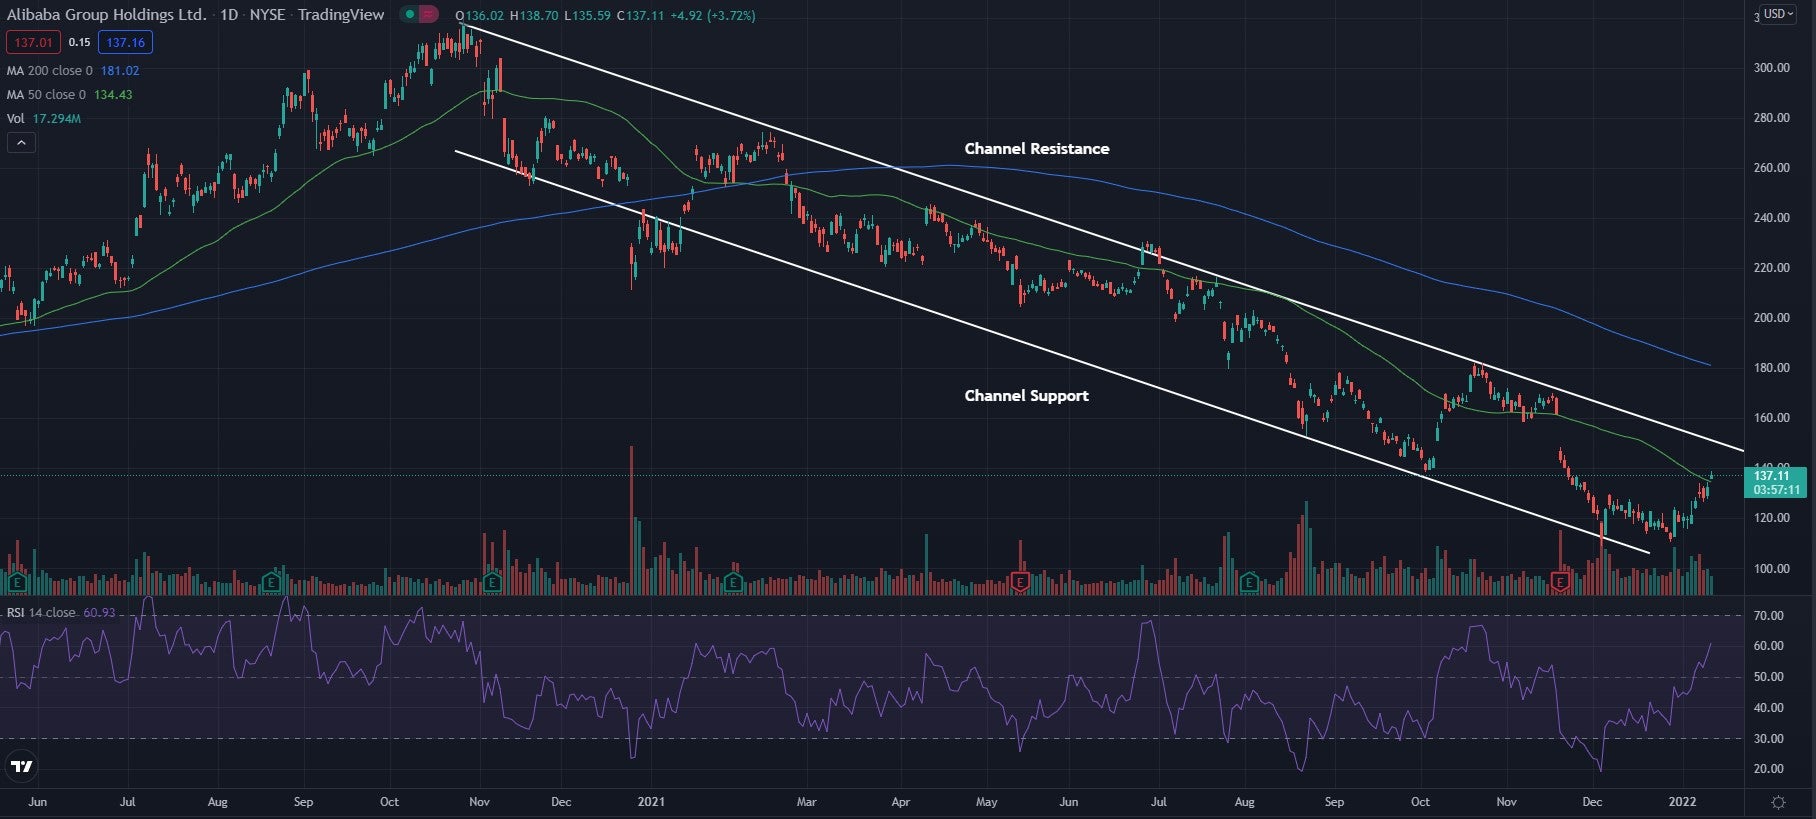Click the 100.00 price axis label
The image size is (1816, 819).
pyautogui.click(x=1771, y=569)
